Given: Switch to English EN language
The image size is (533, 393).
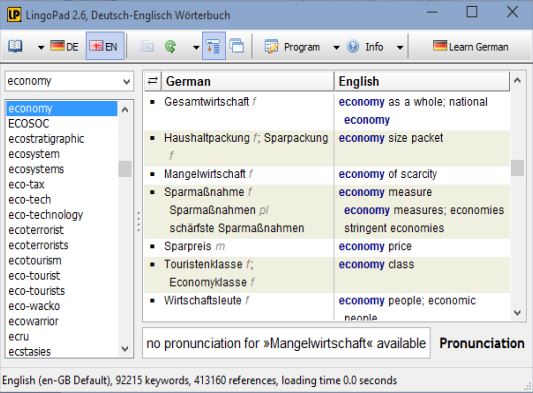Looking at the screenshot, I should click(x=104, y=46).
